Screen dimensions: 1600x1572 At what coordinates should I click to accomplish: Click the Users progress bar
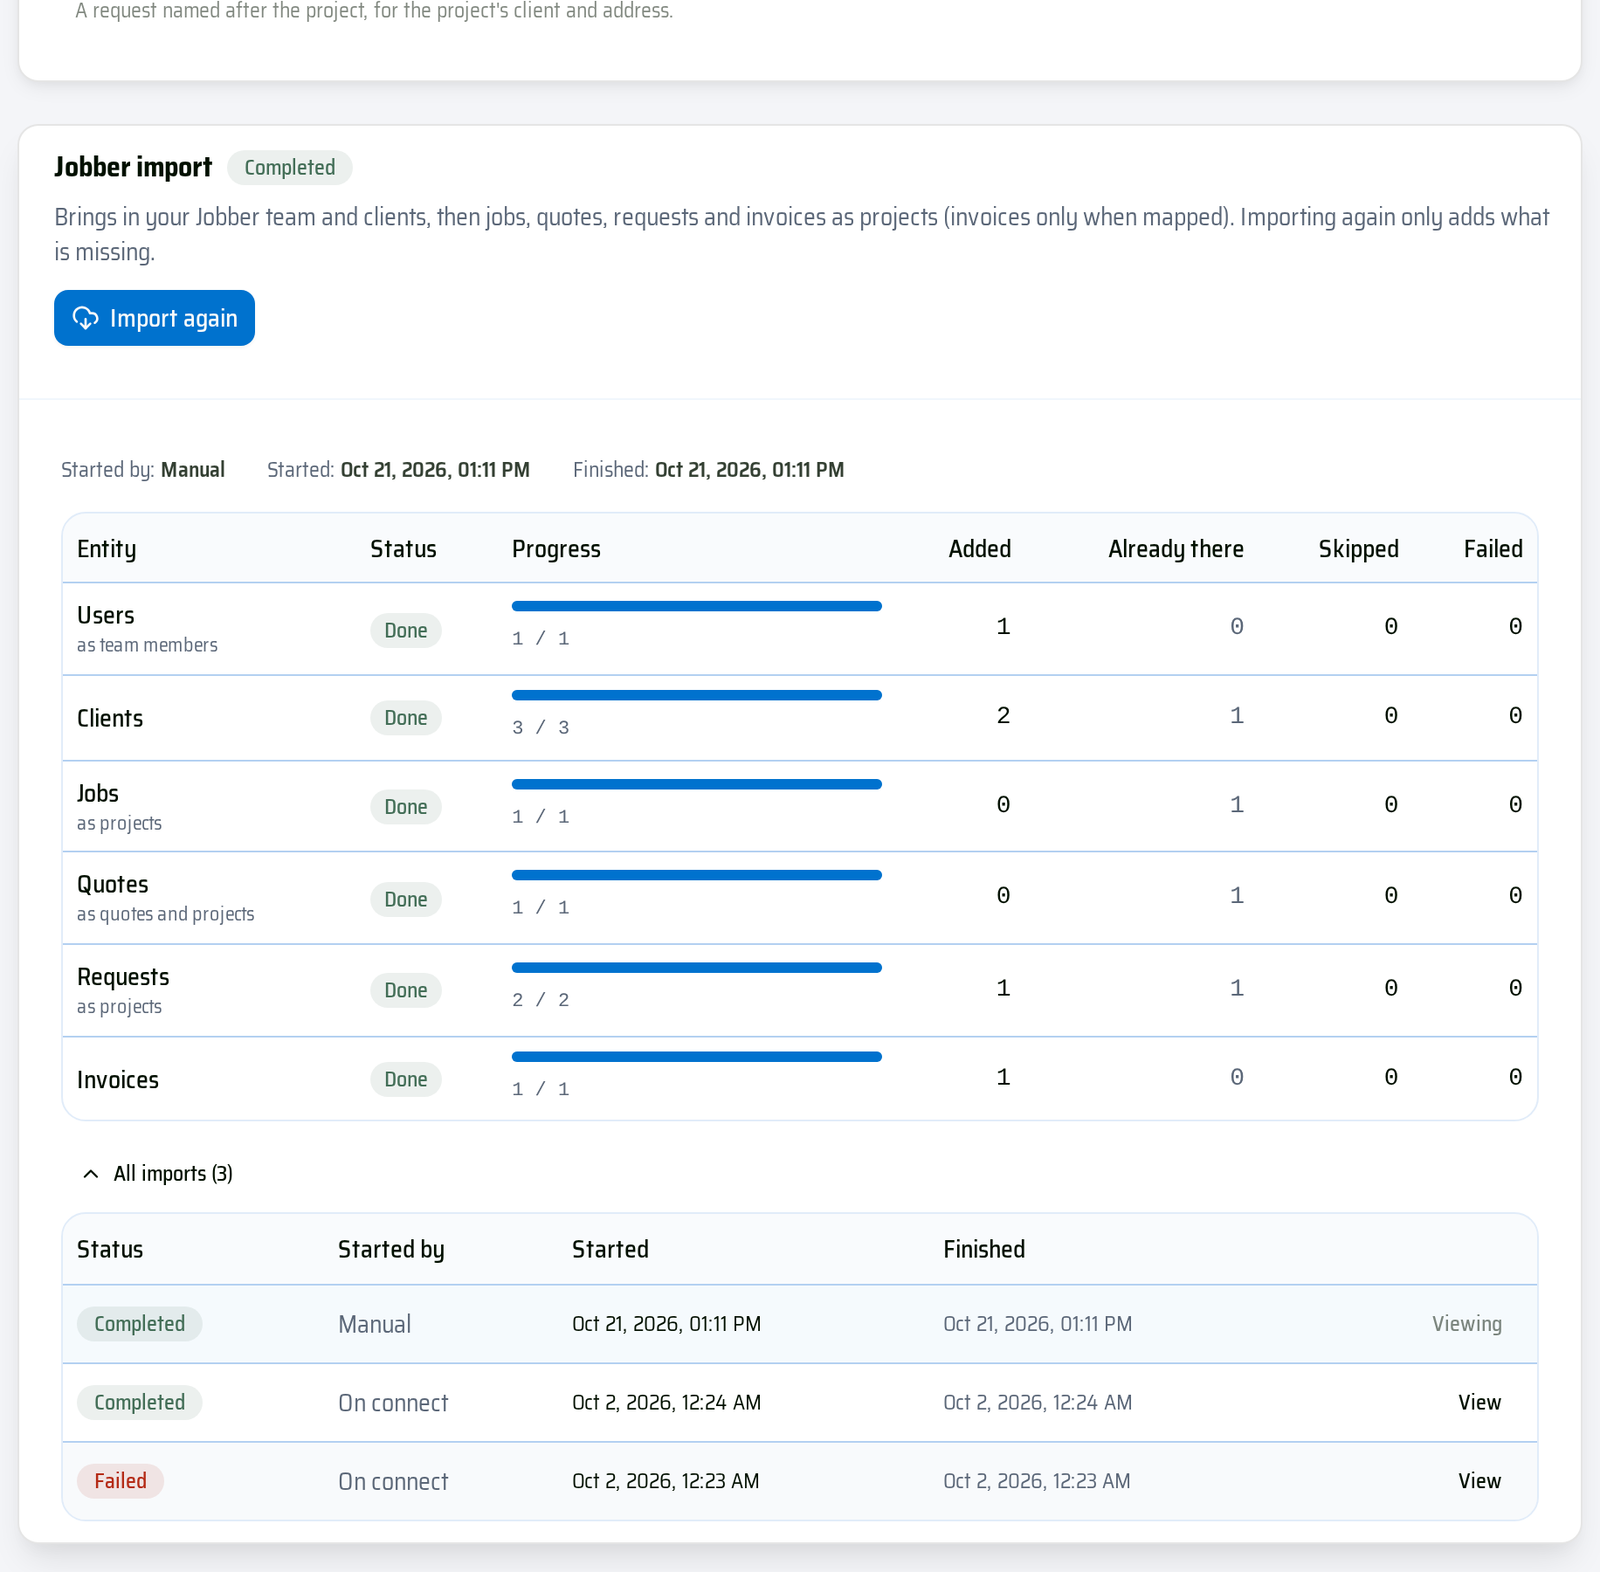[697, 606]
